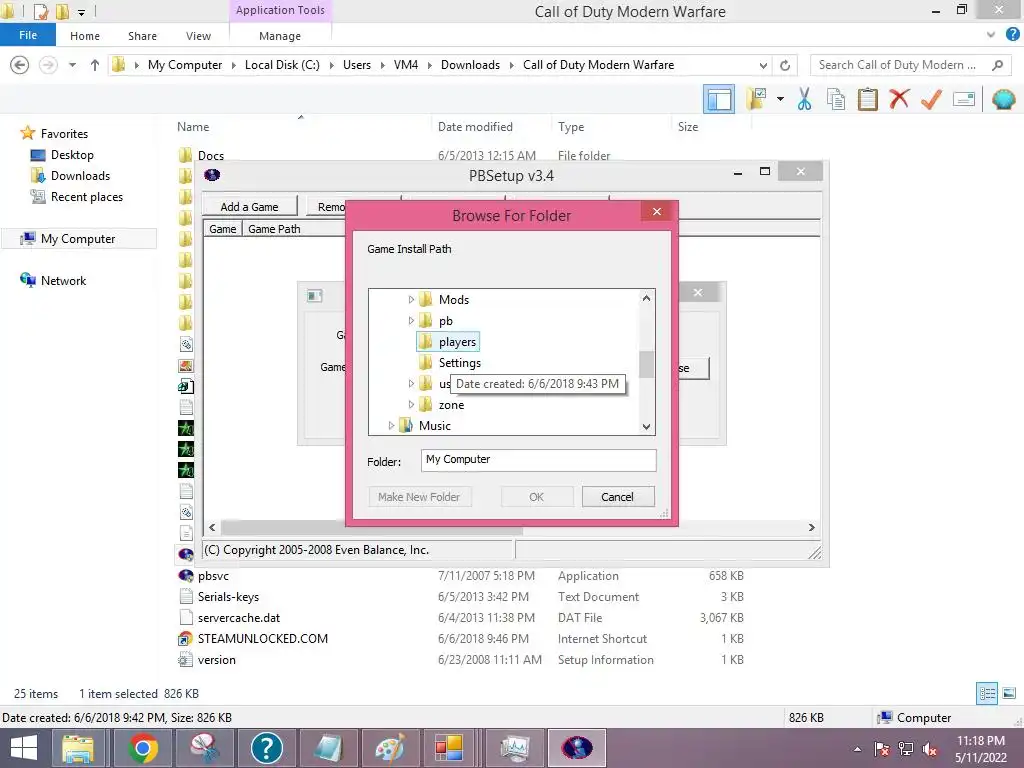
Task: Click the folder tree scrollbar thumb
Action: pyautogui.click(x=647, y=364)
